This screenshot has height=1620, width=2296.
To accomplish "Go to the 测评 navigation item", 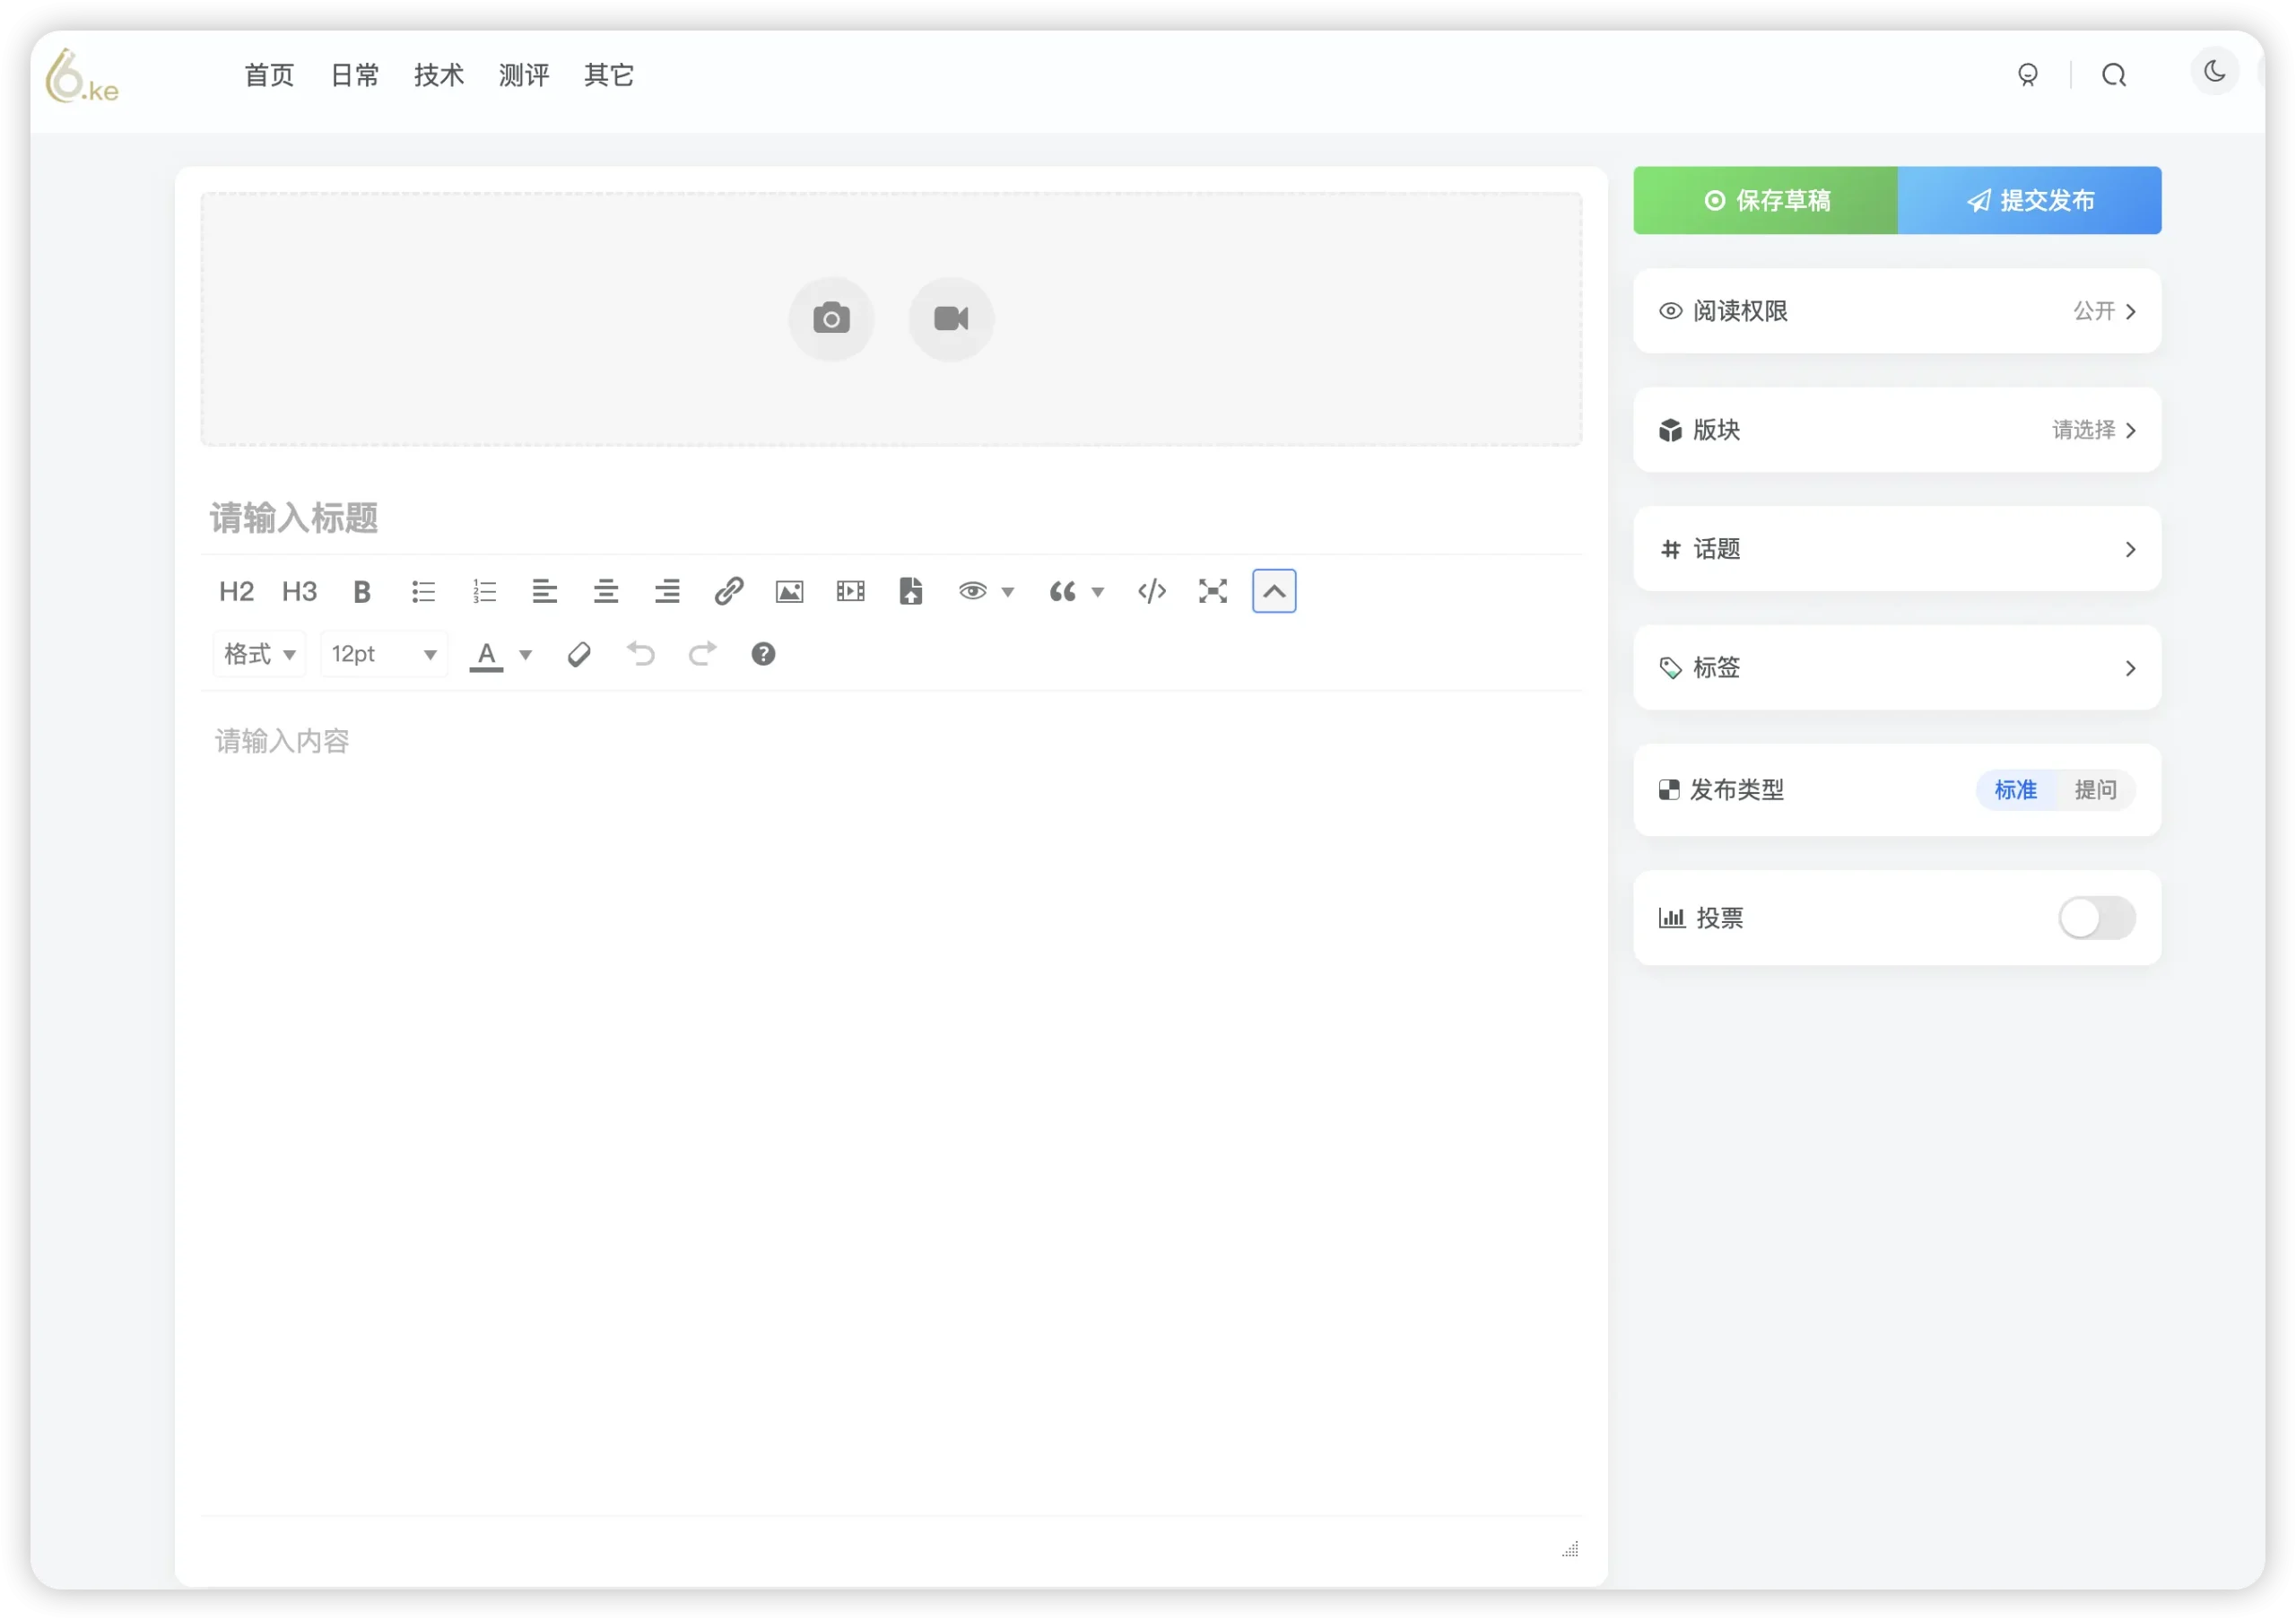I will [524, 75].
